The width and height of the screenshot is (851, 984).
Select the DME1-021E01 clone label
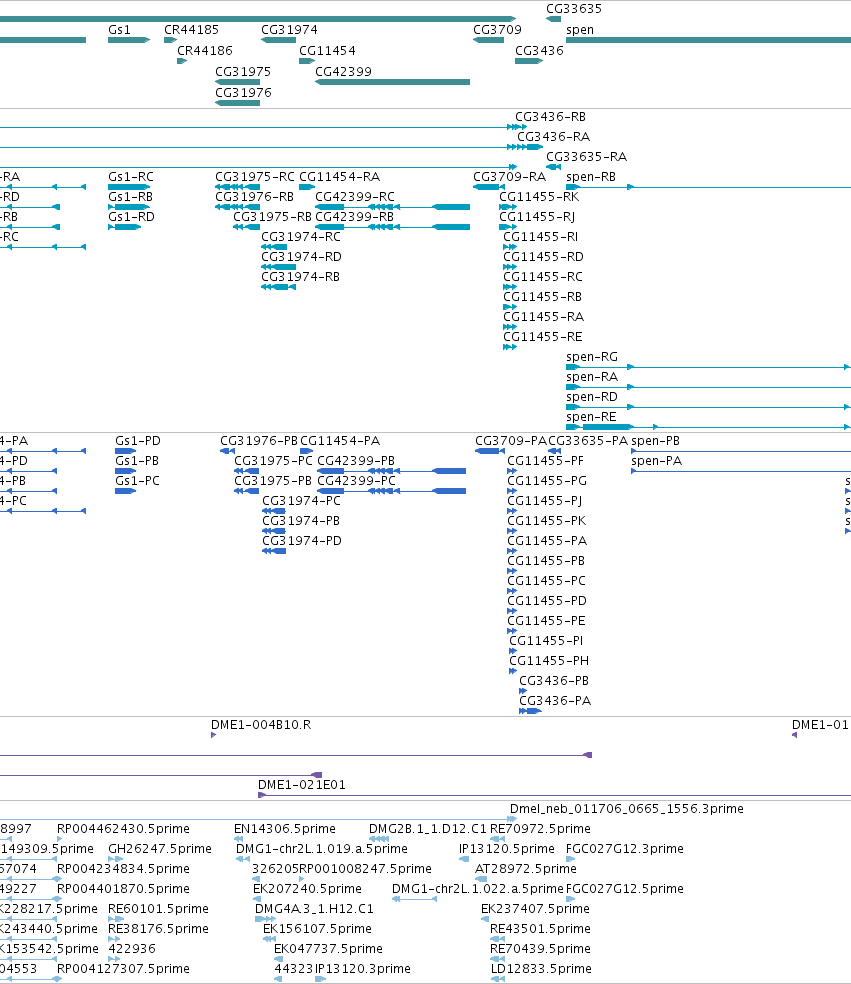[x=302, y=785]
